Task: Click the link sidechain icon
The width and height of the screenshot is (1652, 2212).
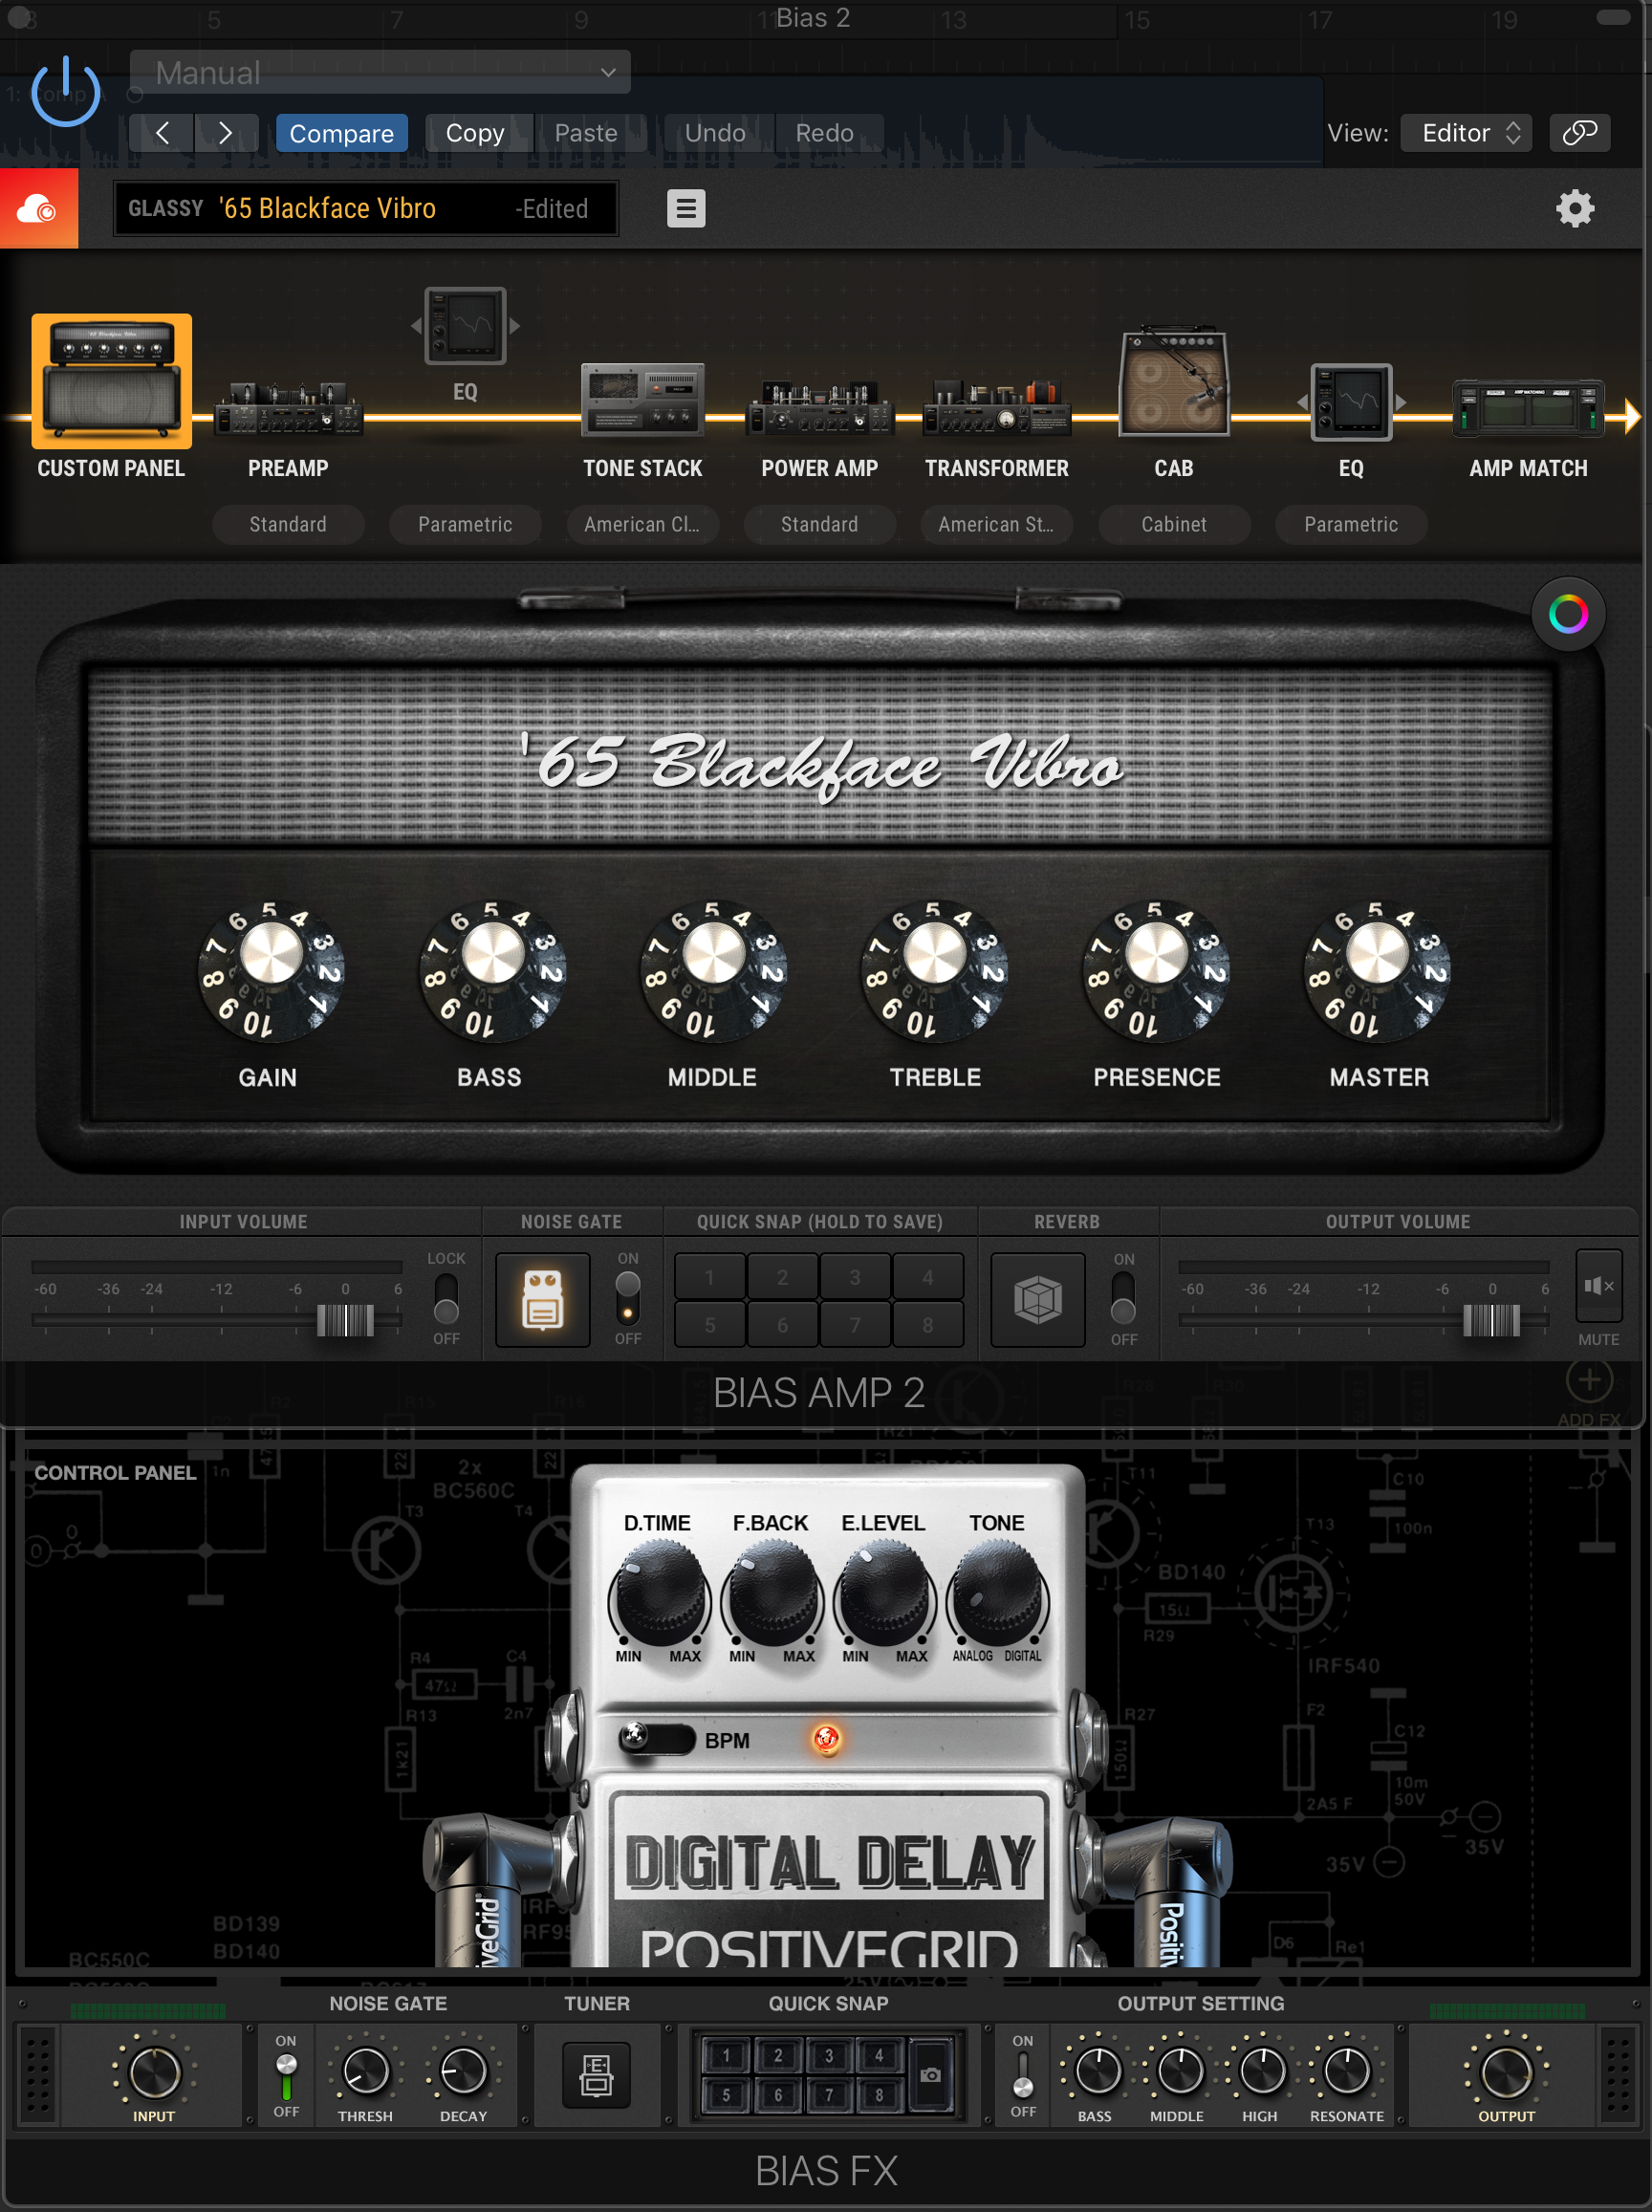Action: 1580,133
